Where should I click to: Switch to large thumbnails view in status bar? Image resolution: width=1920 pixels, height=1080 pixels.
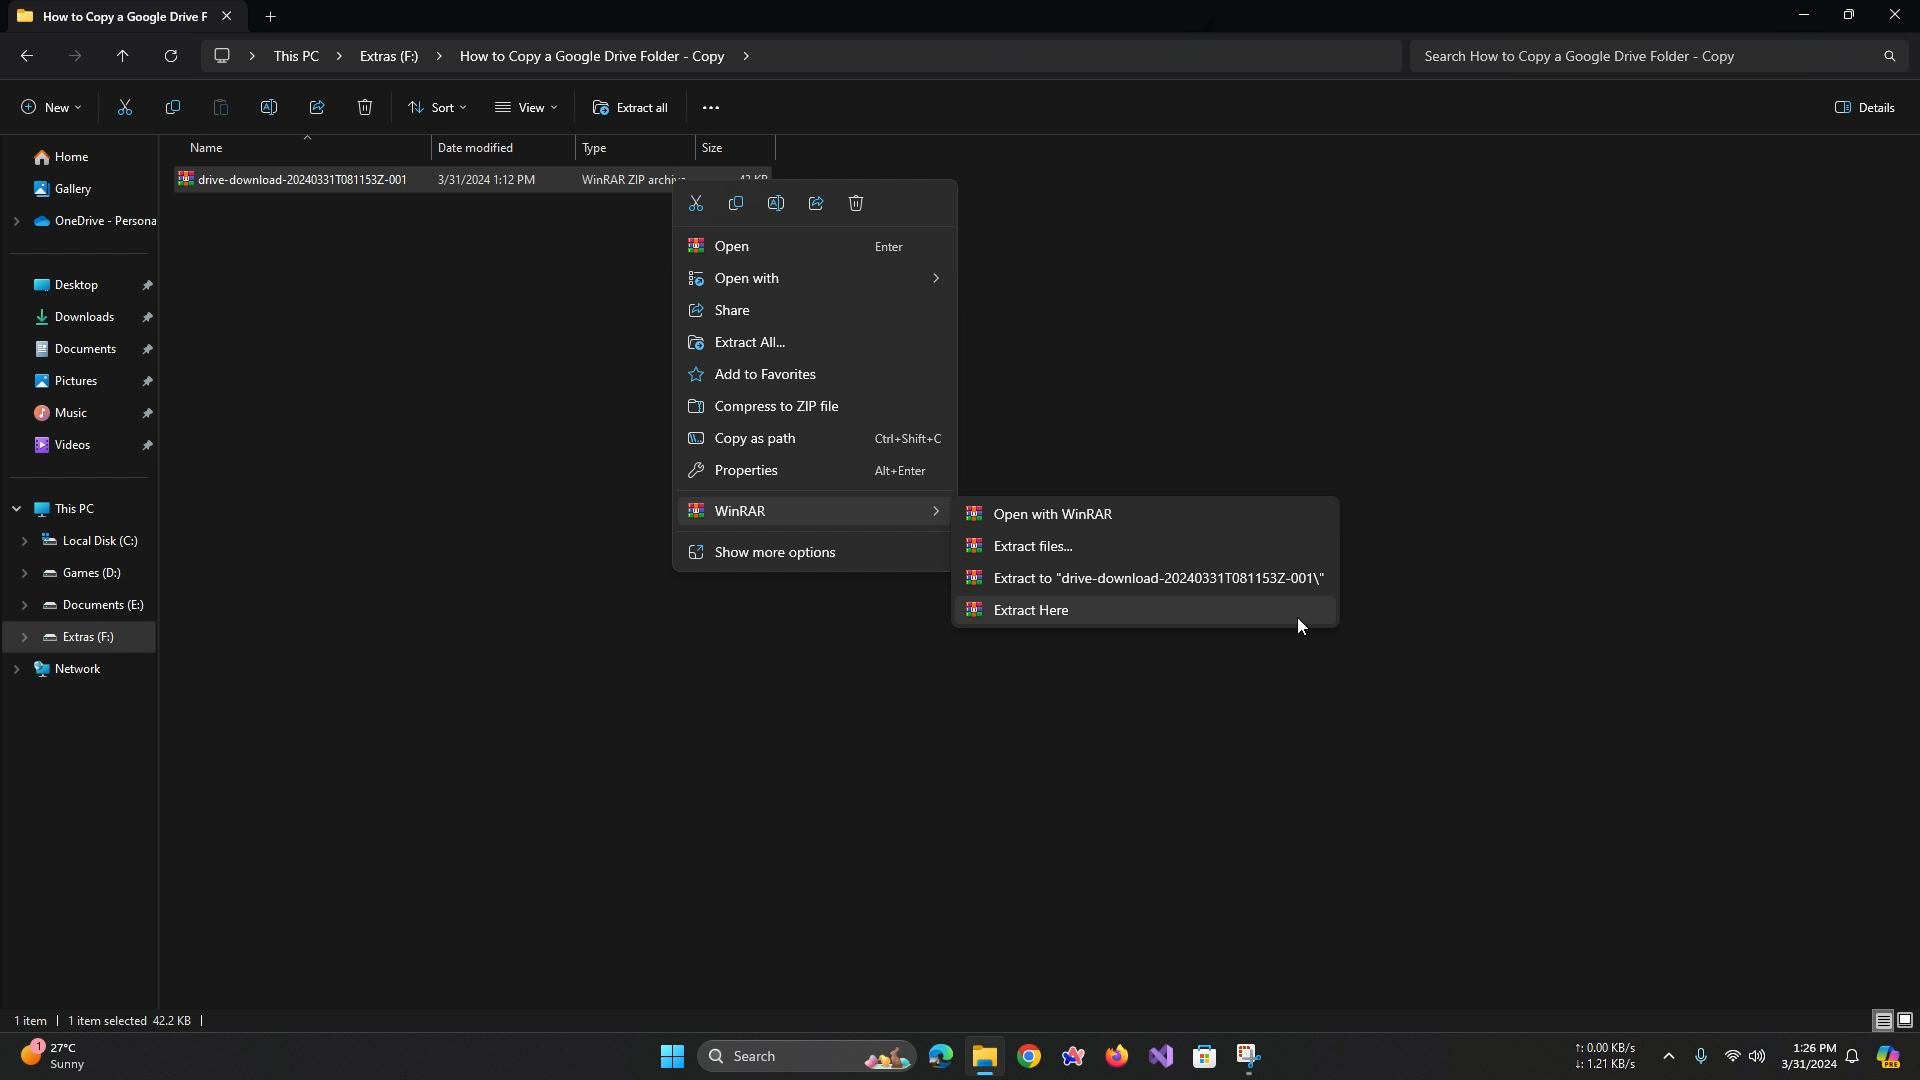tap(1905, 1021)
